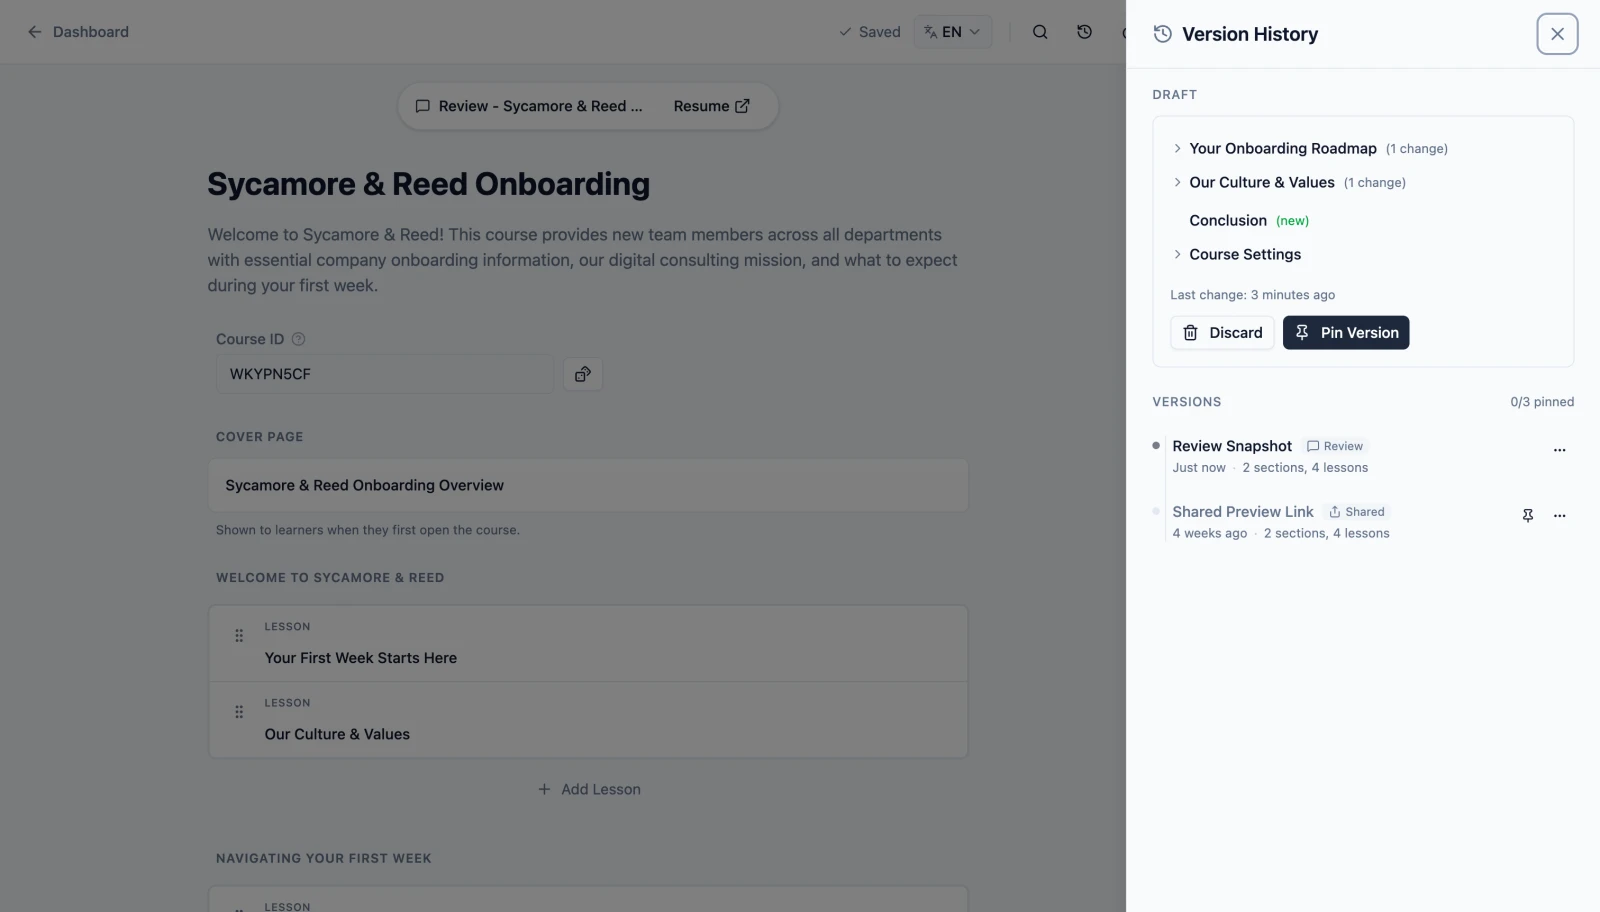Click the course description paragraph
This screenshot has height=912, width=1600.
click(x=583, y=260)
